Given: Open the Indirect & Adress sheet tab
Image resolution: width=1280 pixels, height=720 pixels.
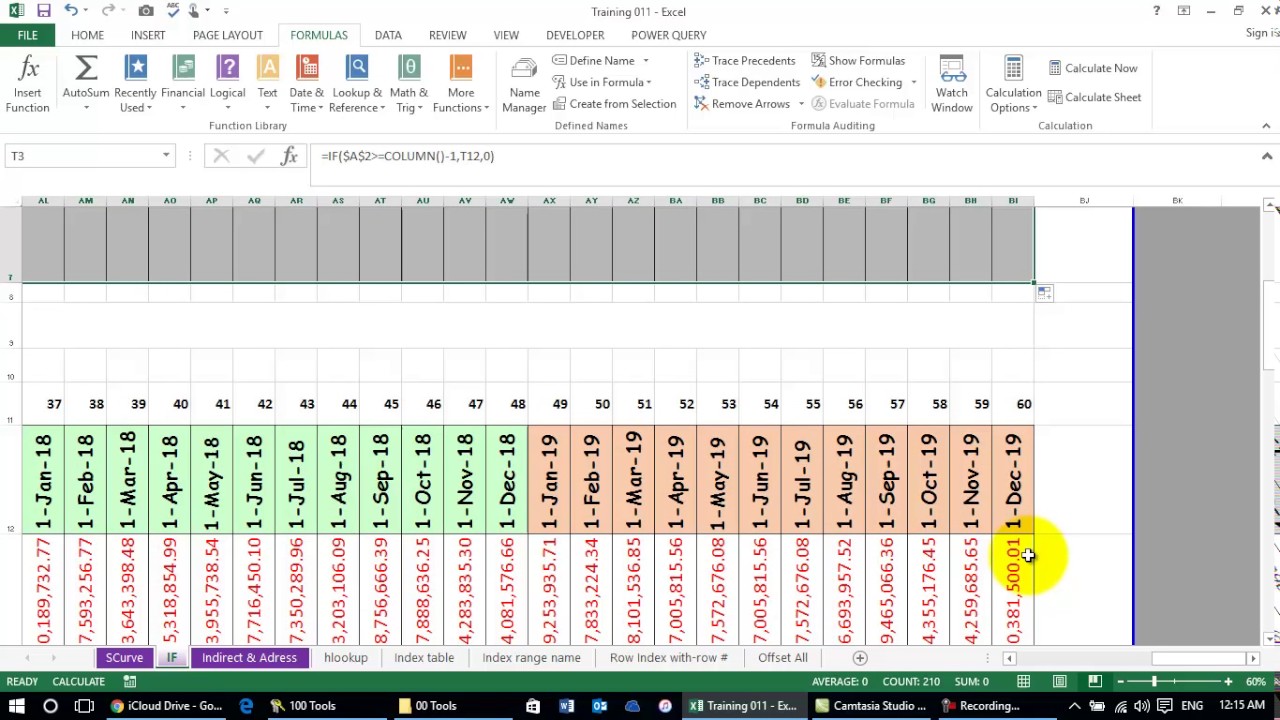Looking at the screenshot, I should 249,658.
